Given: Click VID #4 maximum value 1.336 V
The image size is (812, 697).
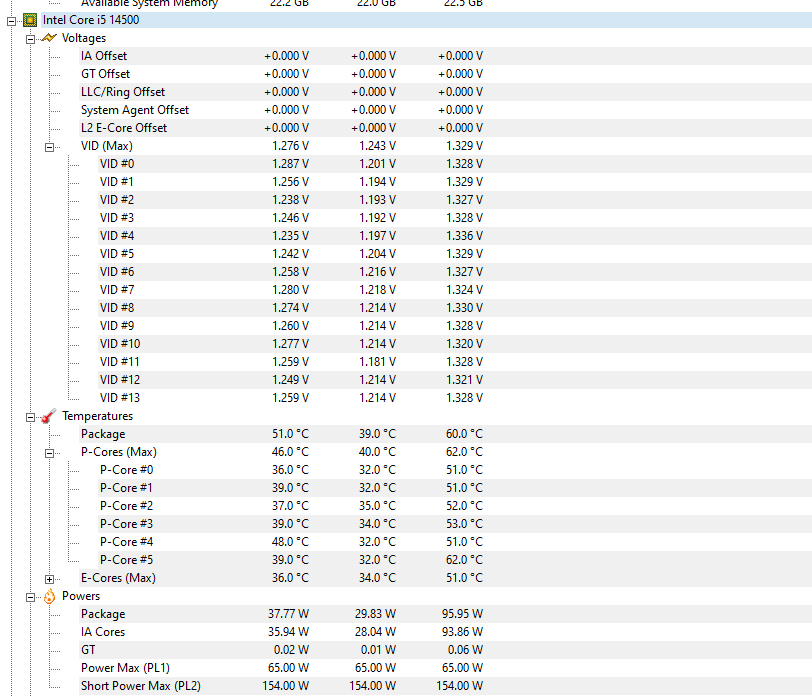Looking at the screenshot, I should click(x=465, y=236).
